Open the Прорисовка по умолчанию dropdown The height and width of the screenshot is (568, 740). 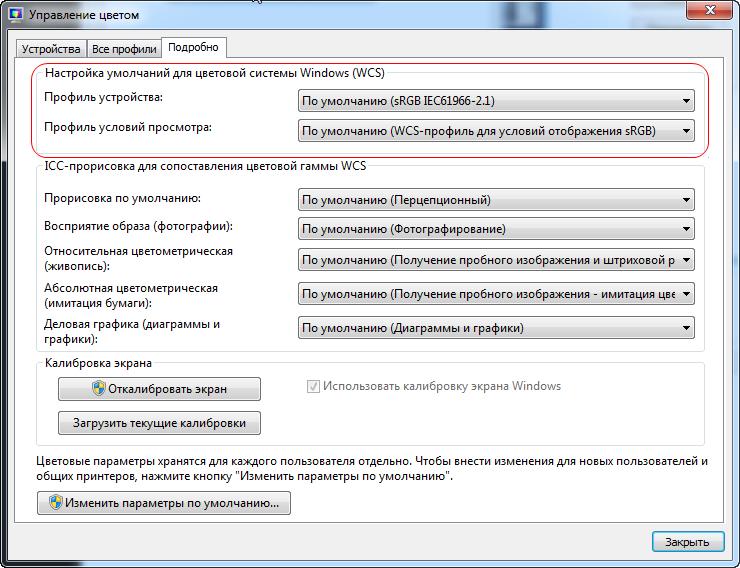click(x=496, y=200)
